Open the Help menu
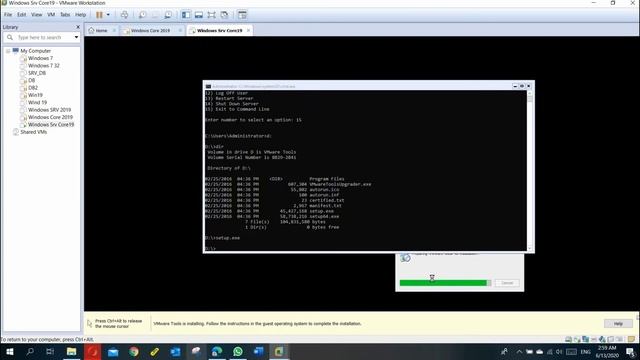Image resolution: width=640 pixels, height=360 pixels. (x=80, y=15)
